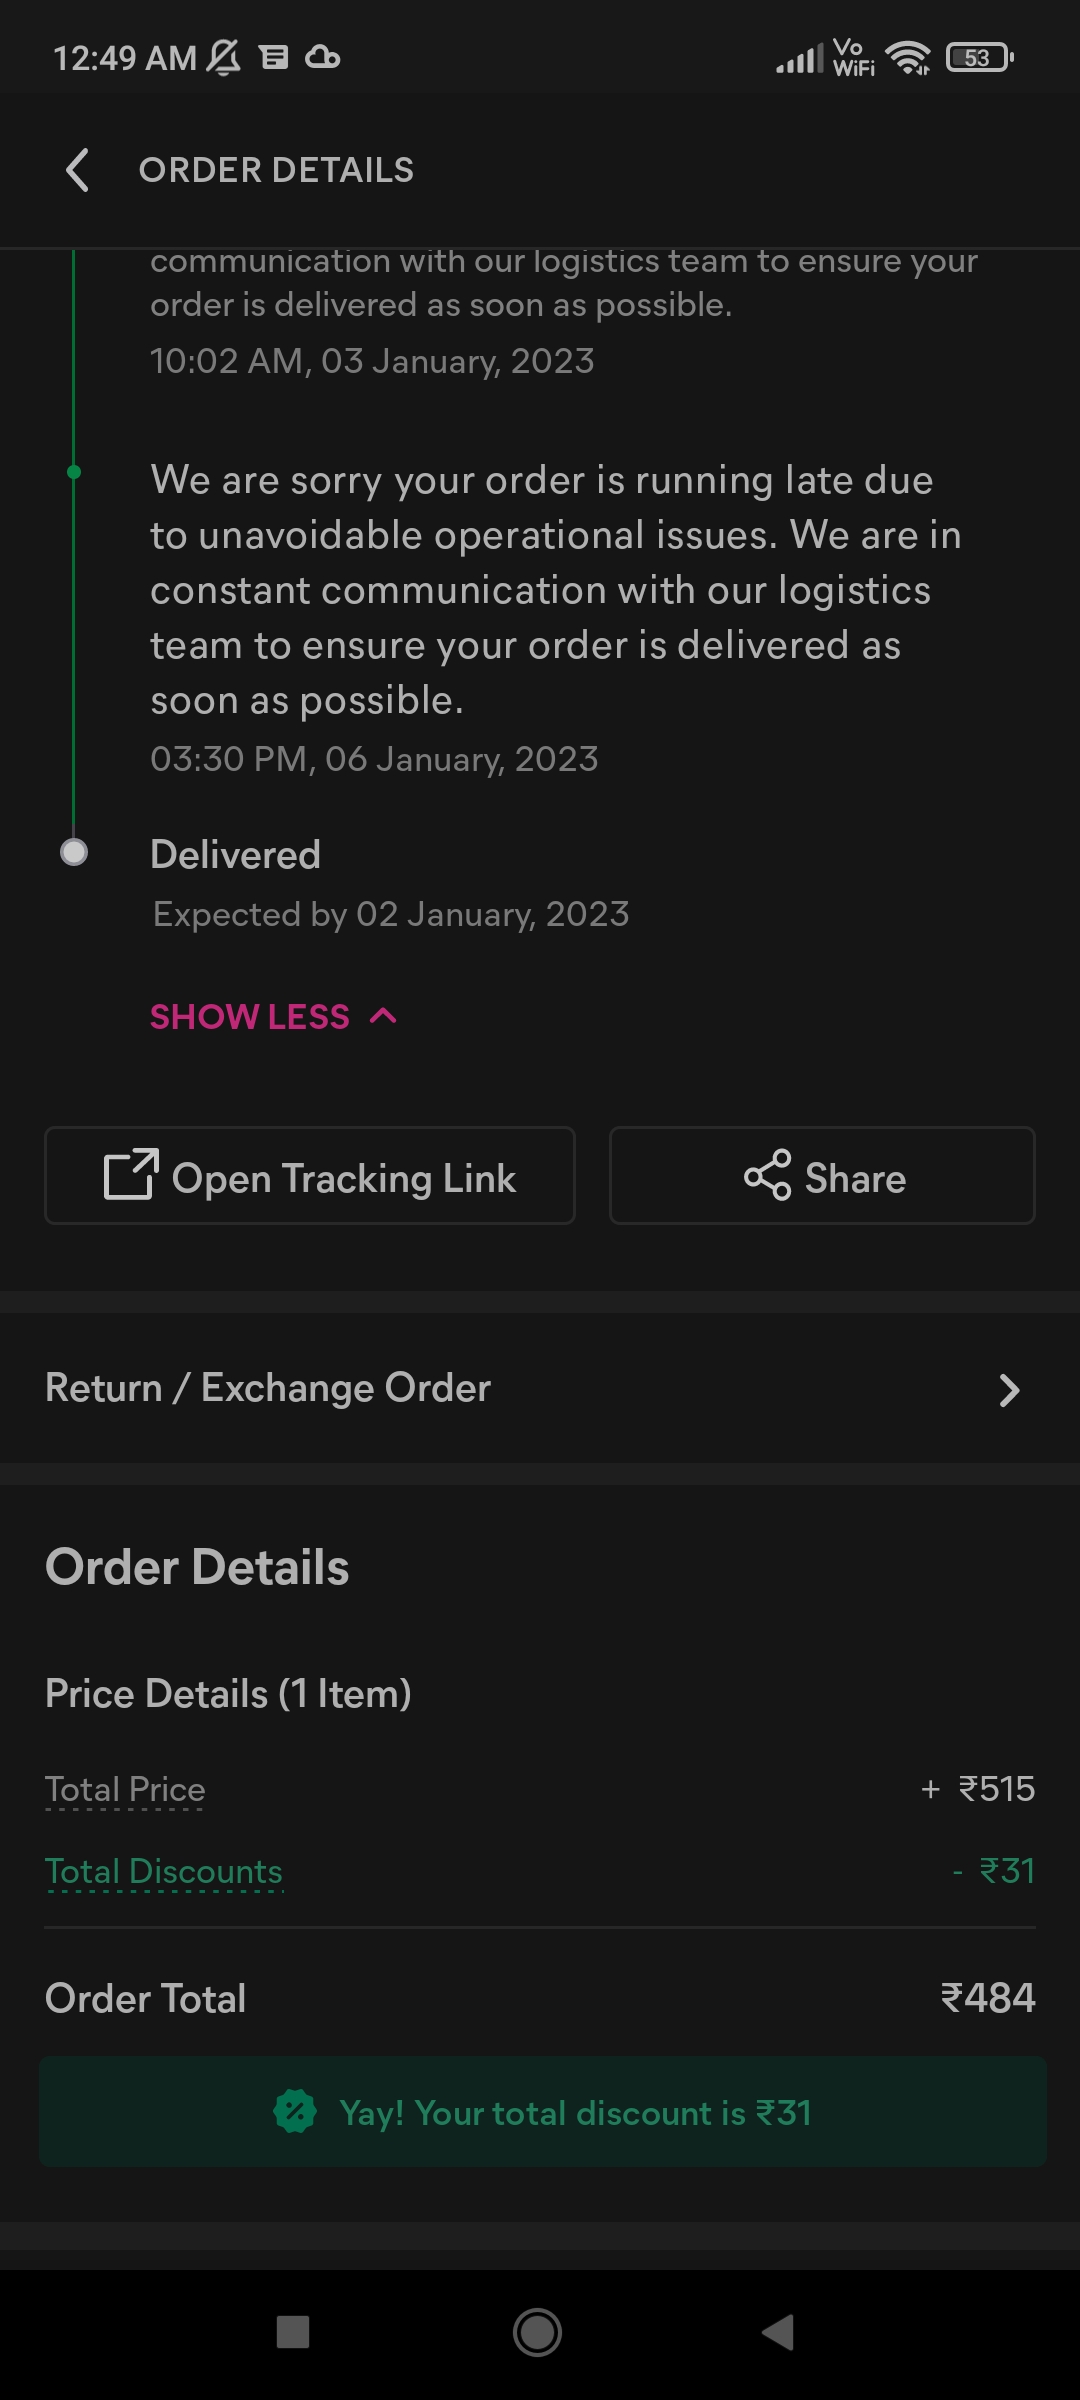Open the Return / Exchange Order row
1080x2400 pixels.
(x=268, y=1388)
